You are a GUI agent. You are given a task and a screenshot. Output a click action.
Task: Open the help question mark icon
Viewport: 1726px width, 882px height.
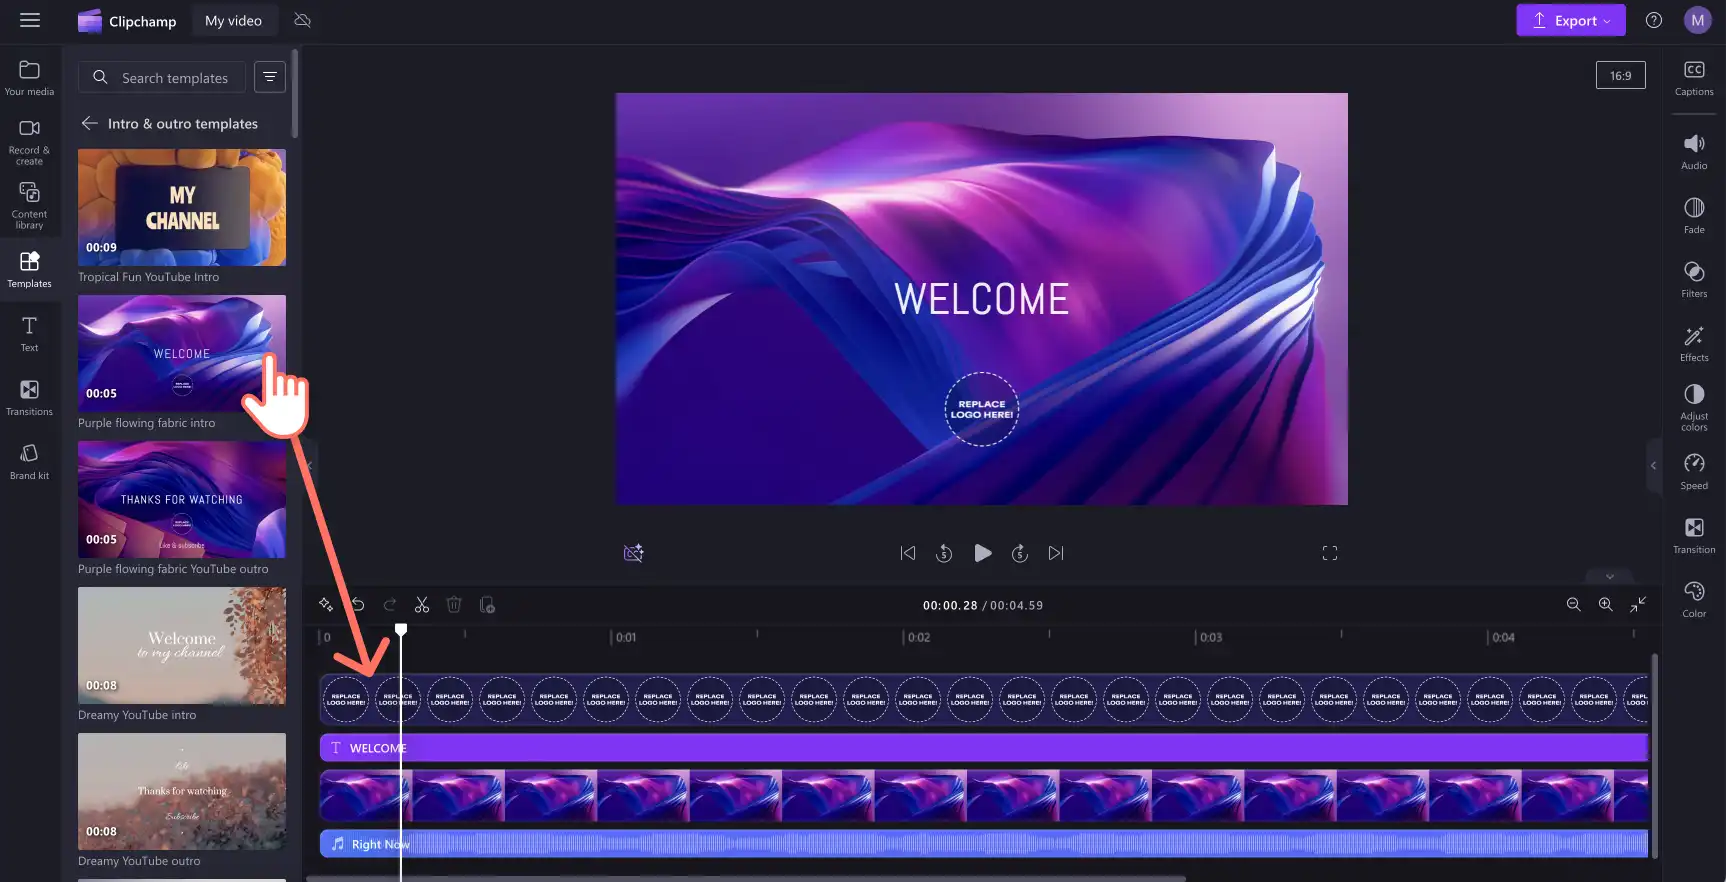pos(1654,20)
